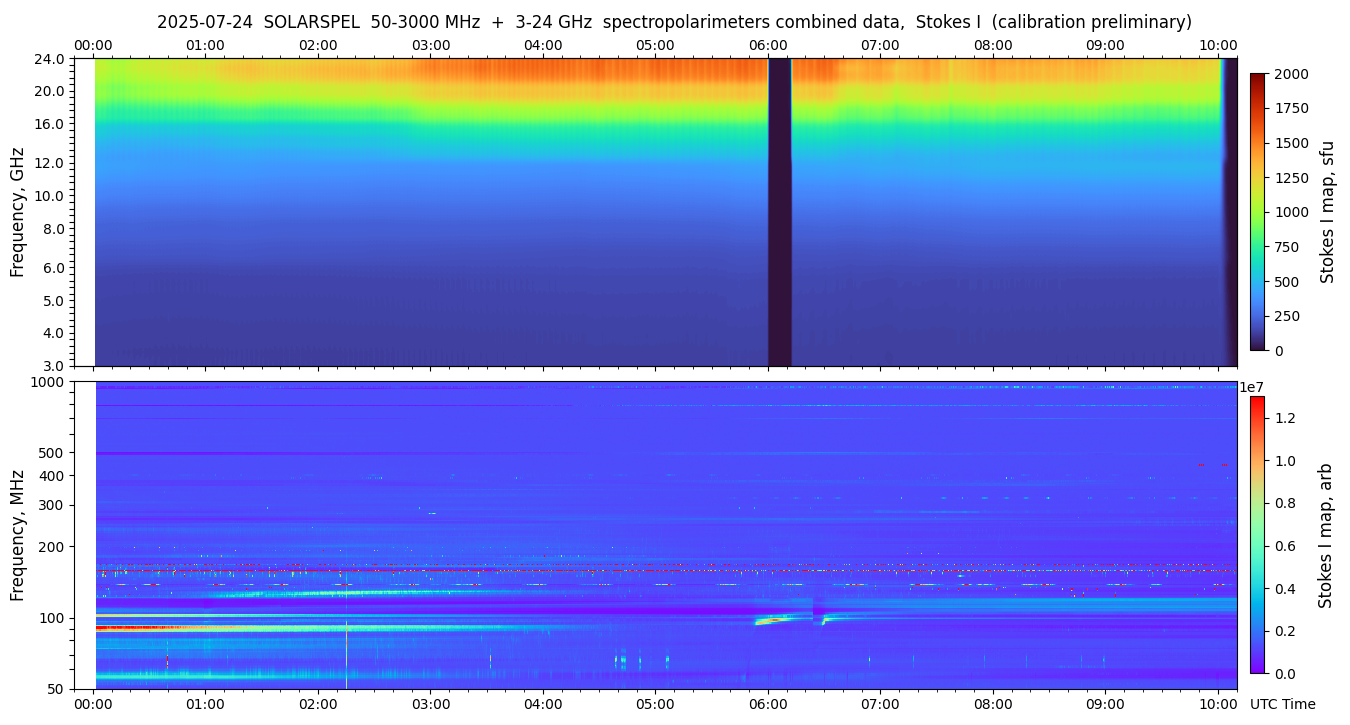1350x725 pixels.
Task: Click the 'Stokes I map, sfu' colorbar label
Action: pyautogui.click(x=1327, y=211)
